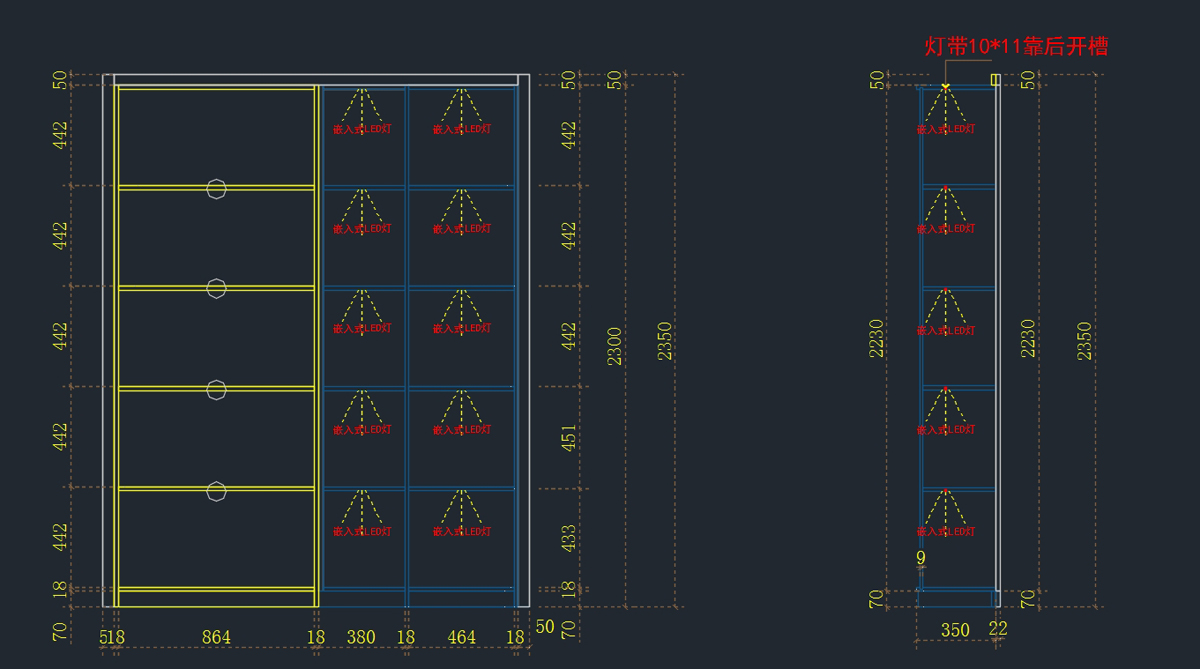Select the top-left 嵌入式LED灯 label in the front view

(362, 129)
